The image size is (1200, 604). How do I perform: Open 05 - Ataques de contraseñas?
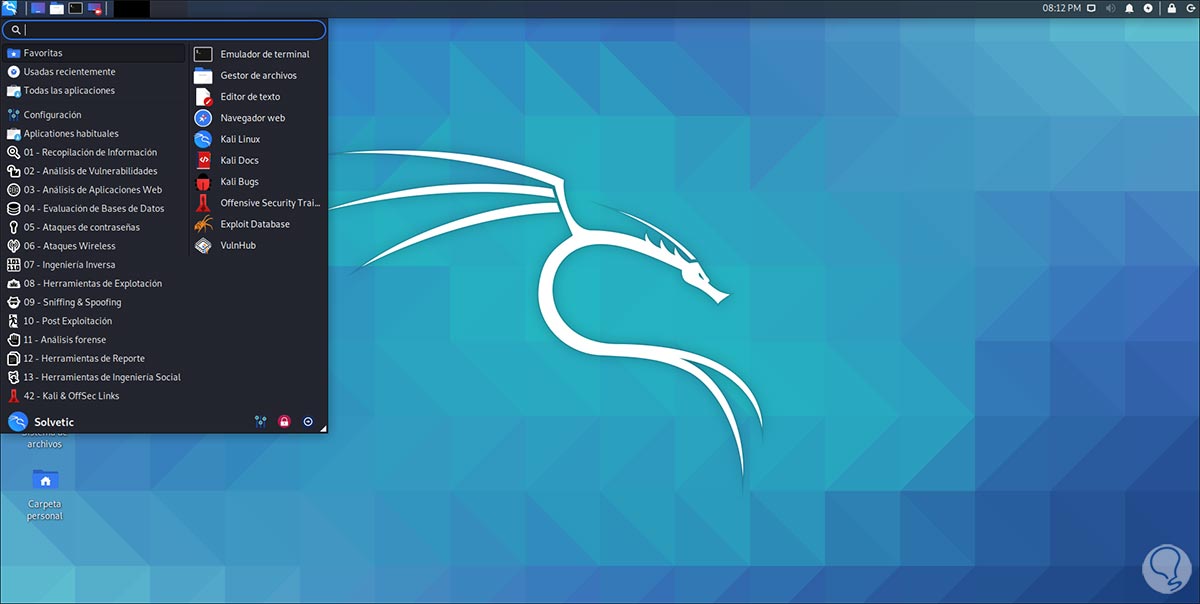click(95, 227)
